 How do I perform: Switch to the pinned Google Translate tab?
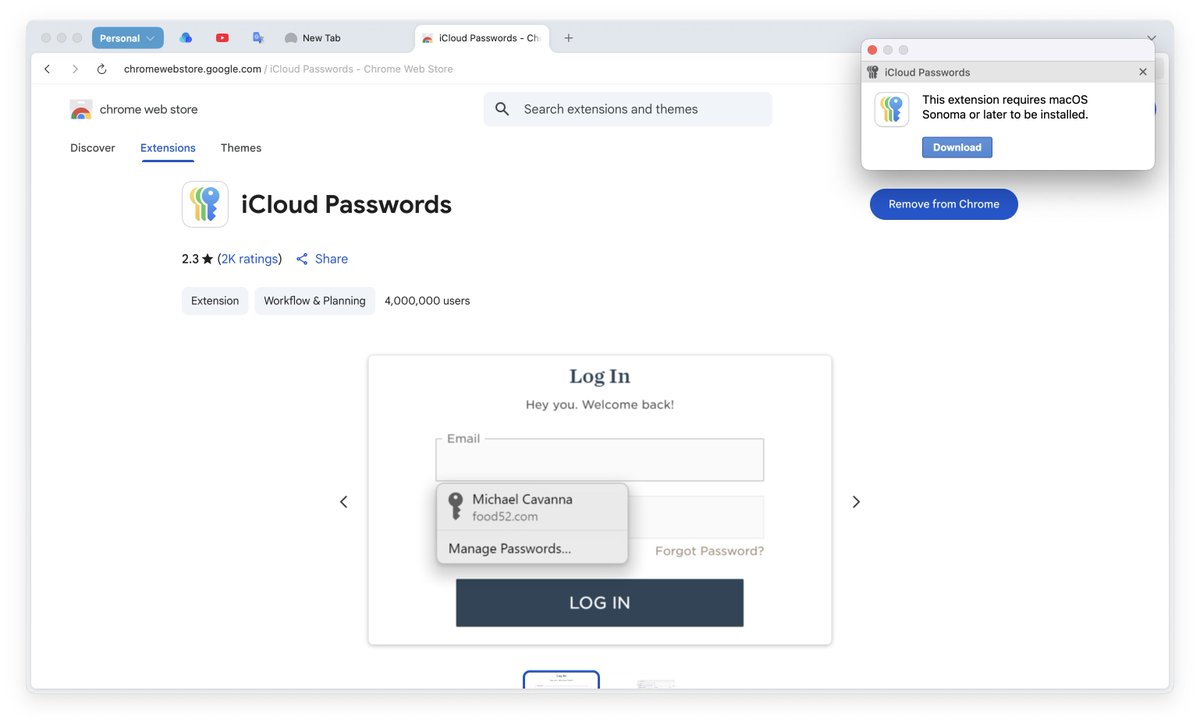[x=258, y=38]
